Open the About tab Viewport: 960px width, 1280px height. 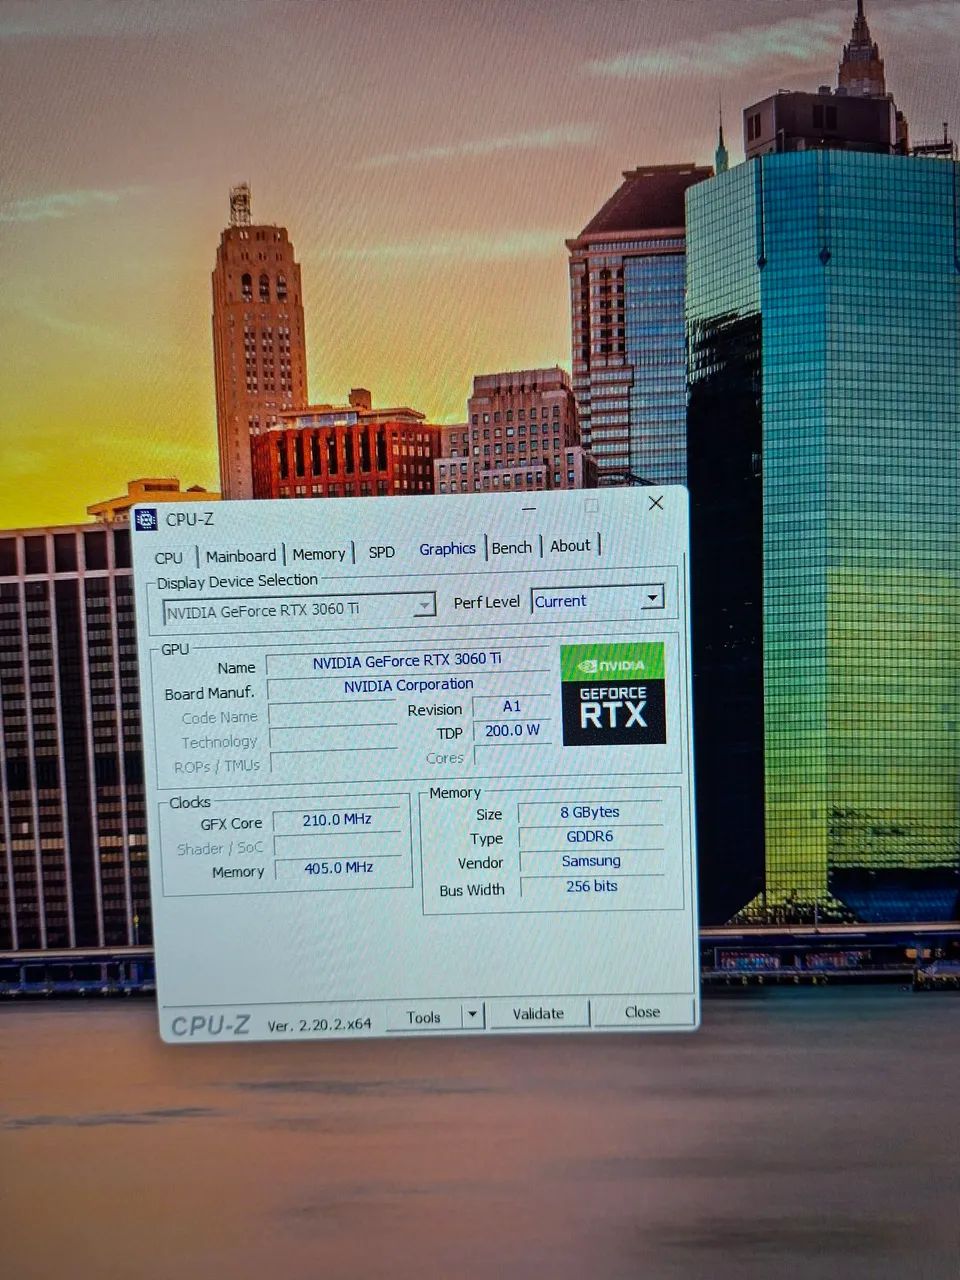tap(570, 546)
